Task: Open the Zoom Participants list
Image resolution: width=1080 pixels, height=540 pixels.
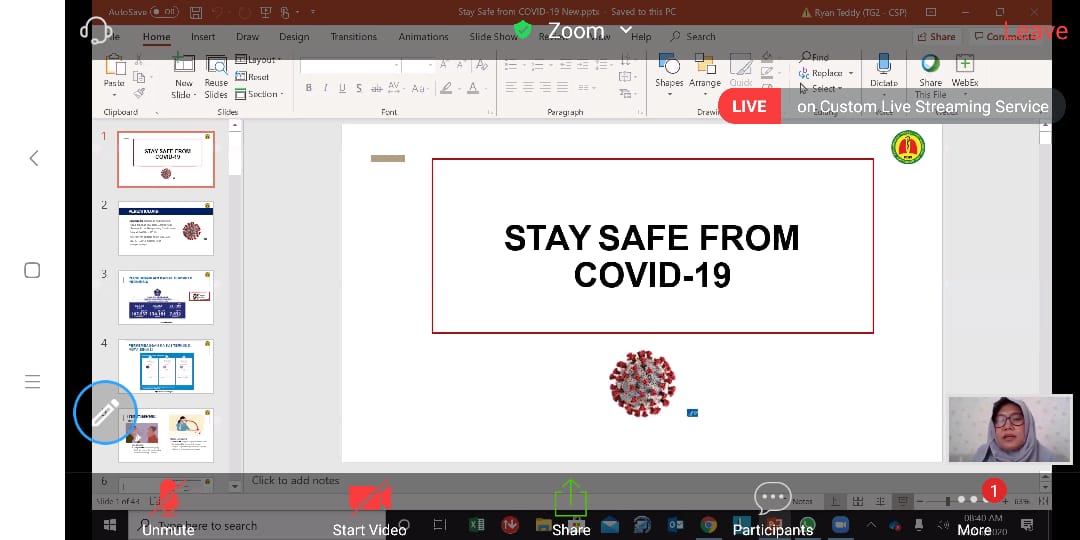Action: click(773, 509)
